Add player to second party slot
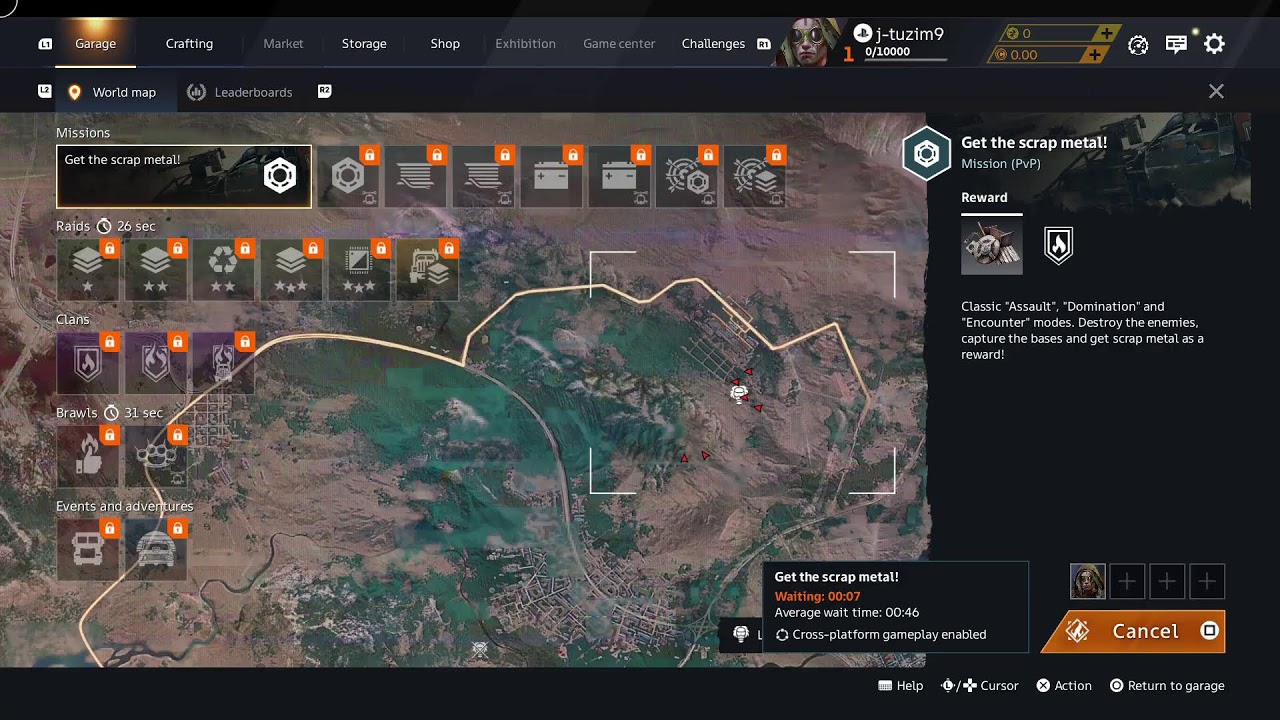 pos(1127,581)
